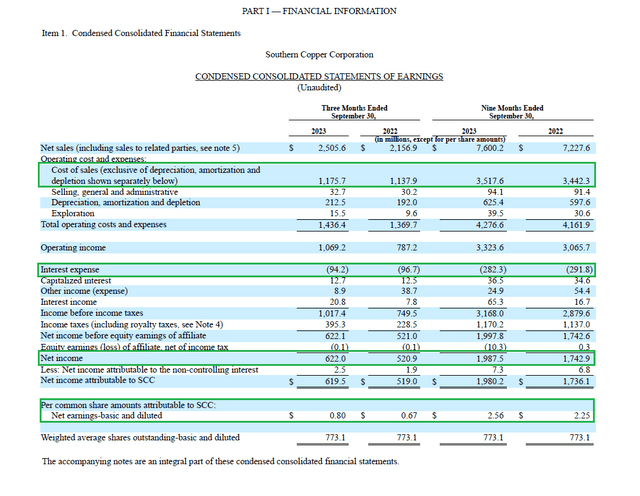Click the 'Nine Months Ended September 30' column header
The height and width of the screenshot is (496, 640).
pyautogui.click(x=512, y=112)
